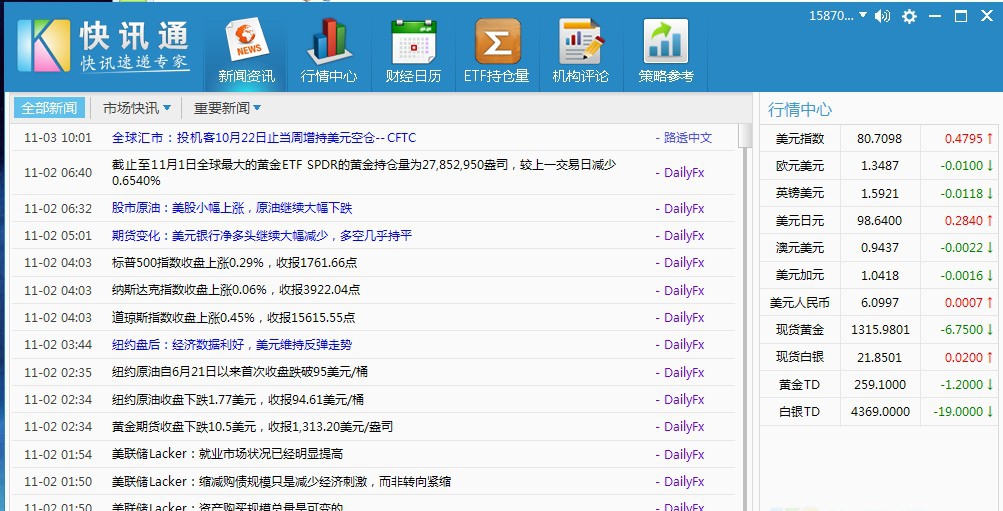The image size is (1003, 511).
Task: Click the 现货黄金 price 1315.9801
Action: coord(880,330)
